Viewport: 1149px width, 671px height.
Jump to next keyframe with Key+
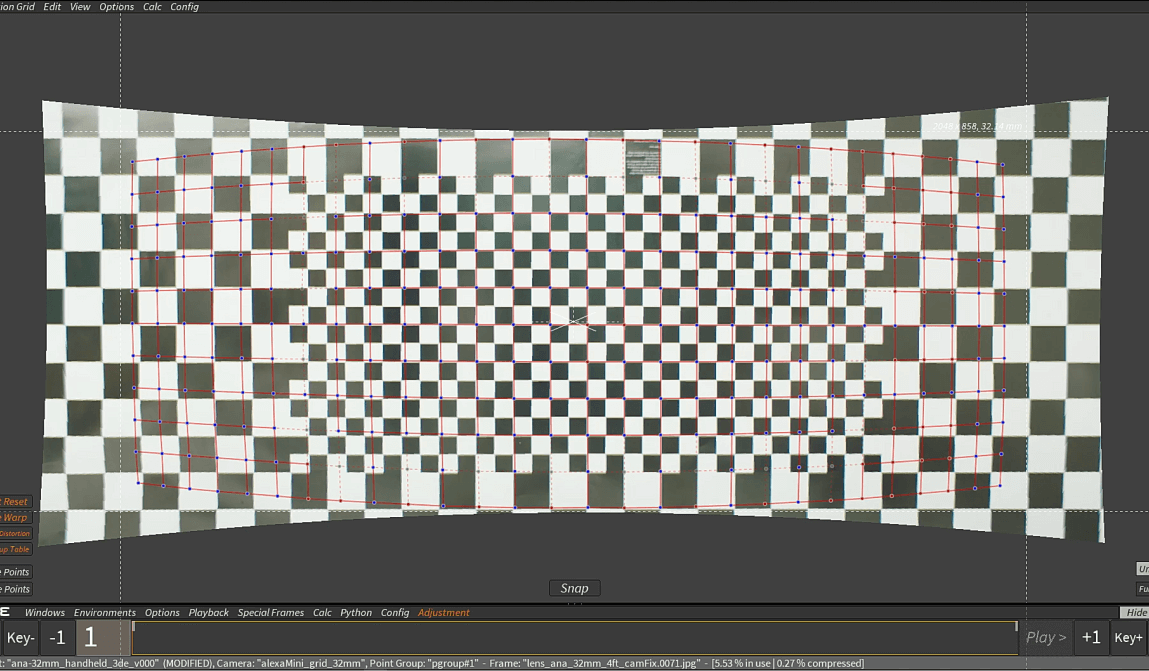[x=1128, y=638]
